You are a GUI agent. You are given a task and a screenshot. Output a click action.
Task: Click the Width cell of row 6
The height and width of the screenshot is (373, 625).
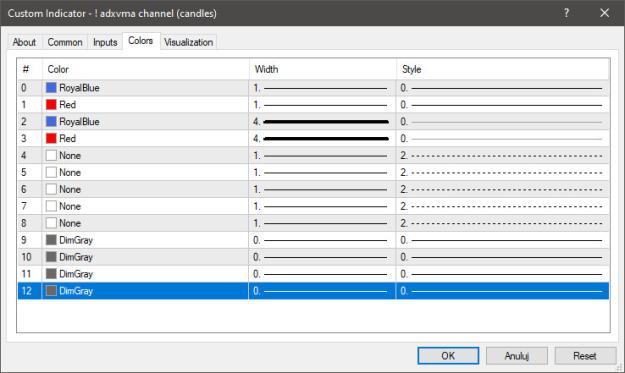[322, 189]
